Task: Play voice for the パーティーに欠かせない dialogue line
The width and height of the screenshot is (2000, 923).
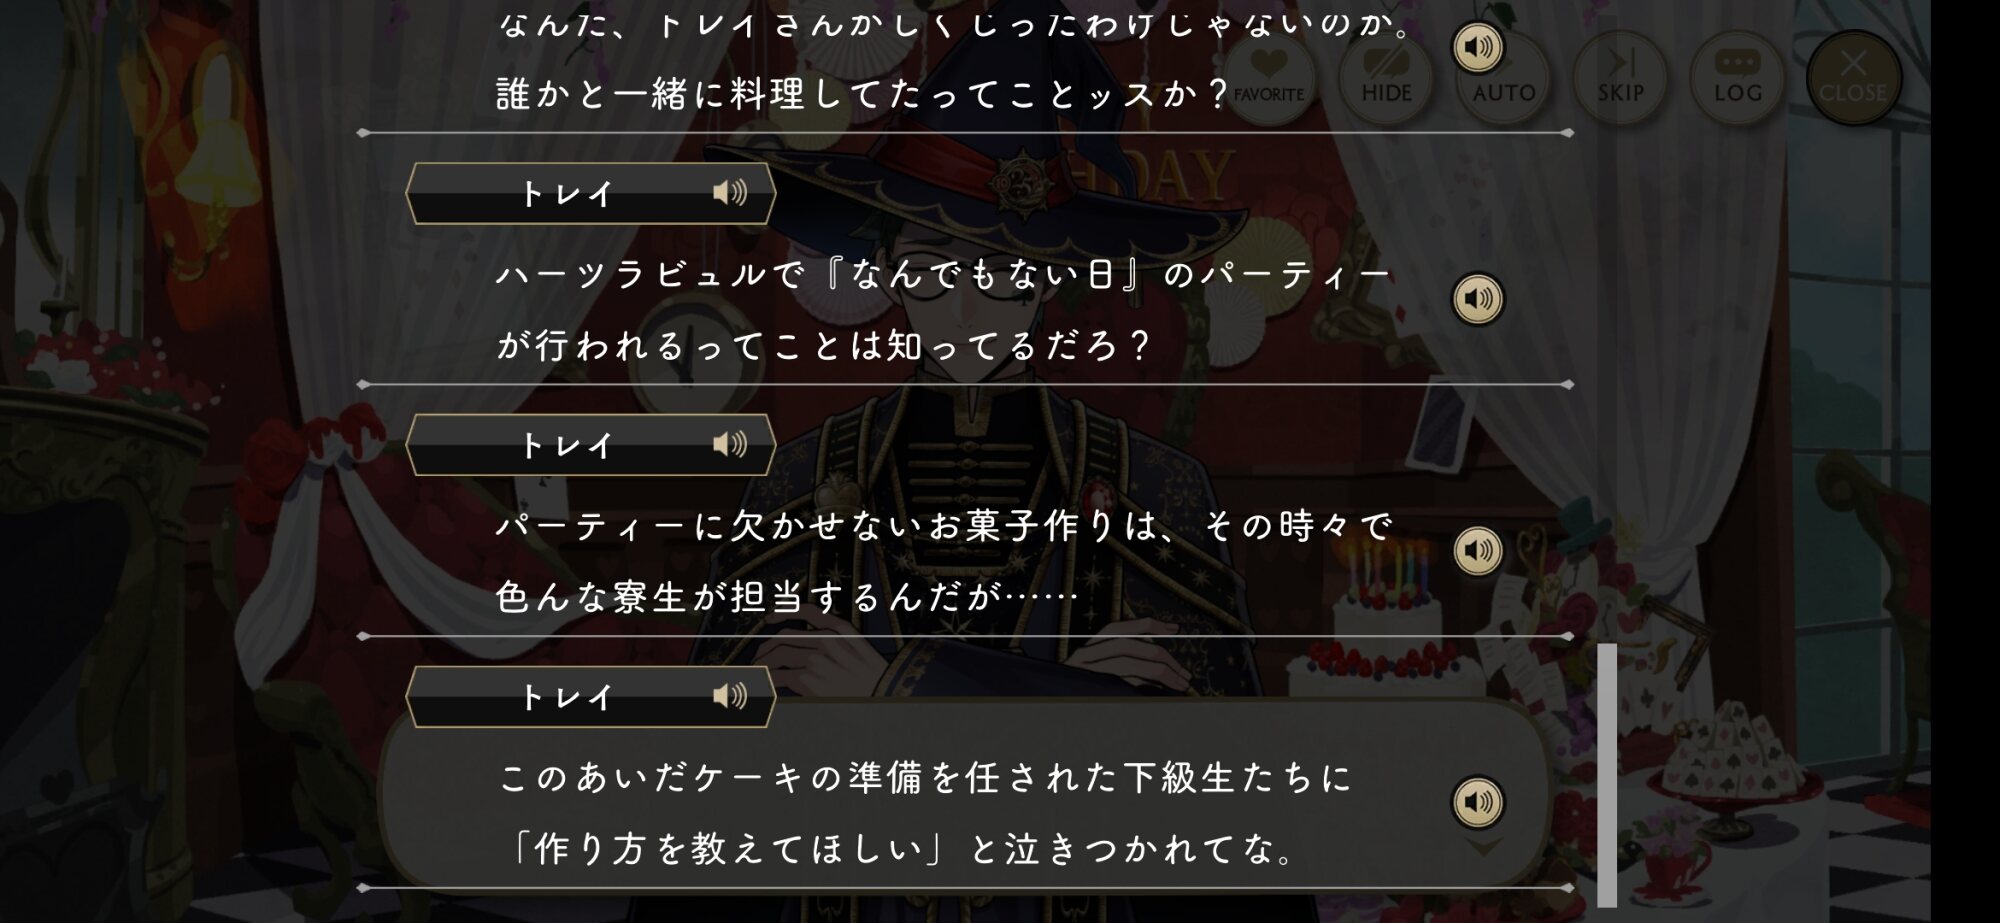Action: click(x=1478, y=550)
